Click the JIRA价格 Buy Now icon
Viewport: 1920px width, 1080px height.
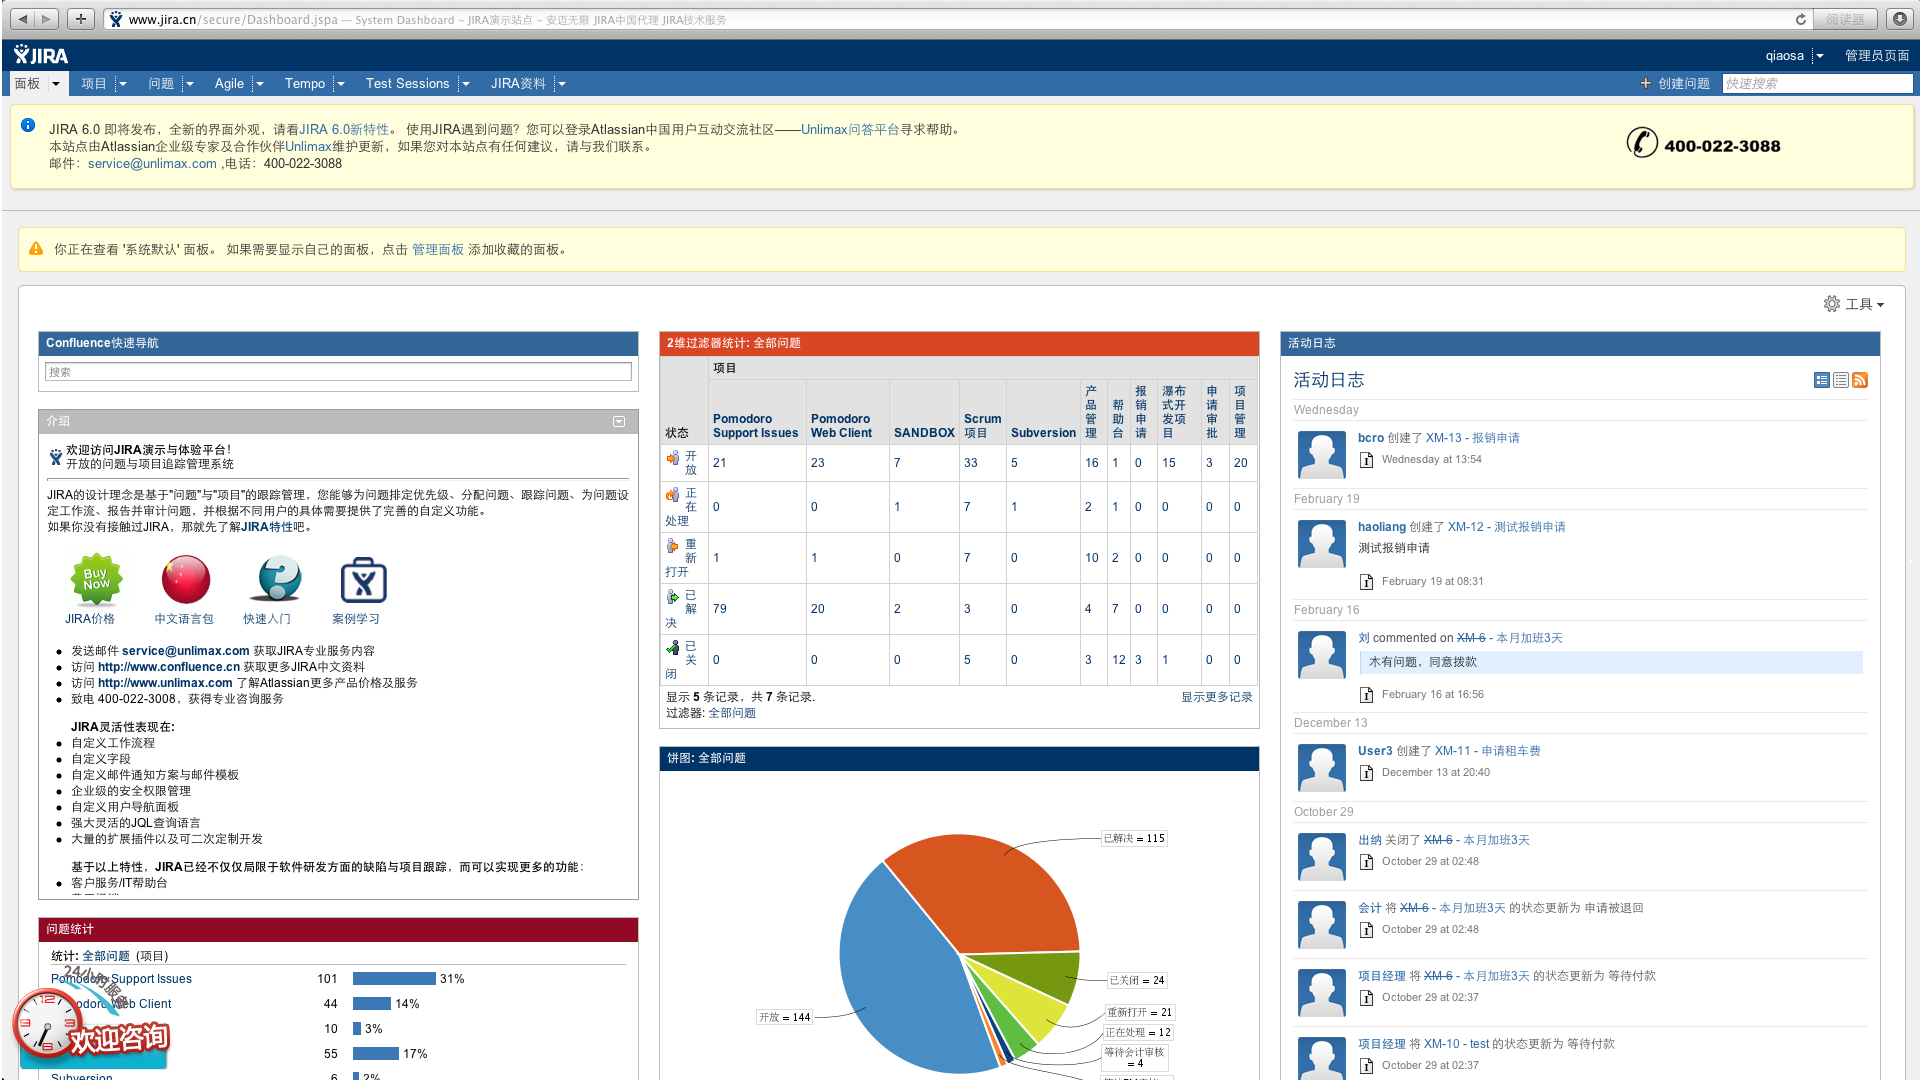click(x=96, y=580)
